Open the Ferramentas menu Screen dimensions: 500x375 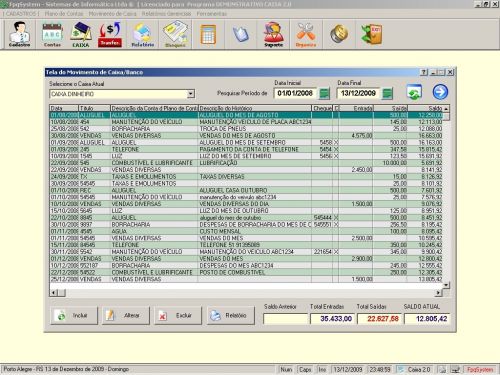pyautogui.click(x=212, y=14)
